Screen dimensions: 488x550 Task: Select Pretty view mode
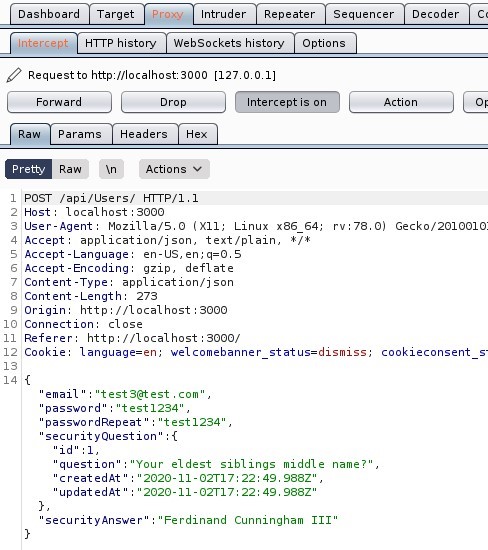pos(28,169)
